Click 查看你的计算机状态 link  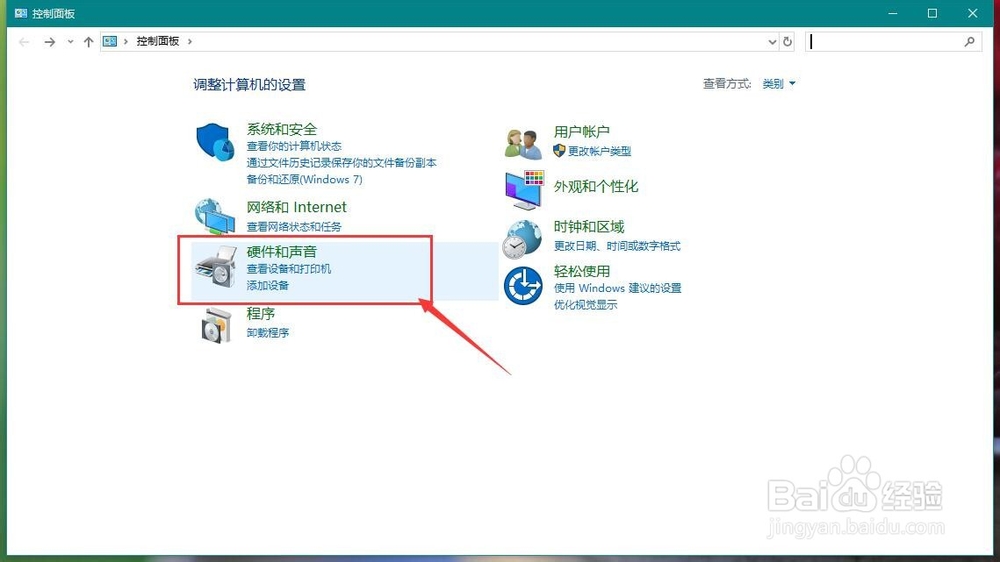click(293, 146)
